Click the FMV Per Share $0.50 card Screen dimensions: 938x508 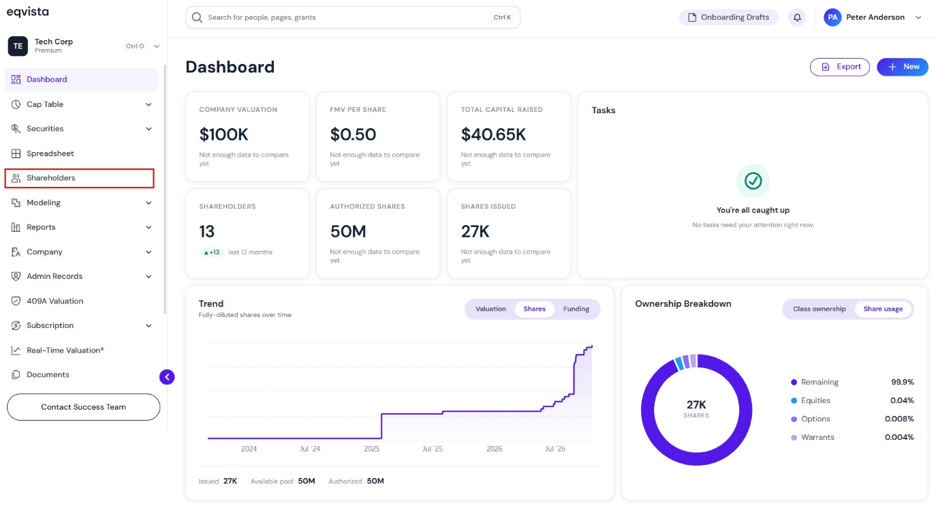pyautogui.click(x=378, y=136)
